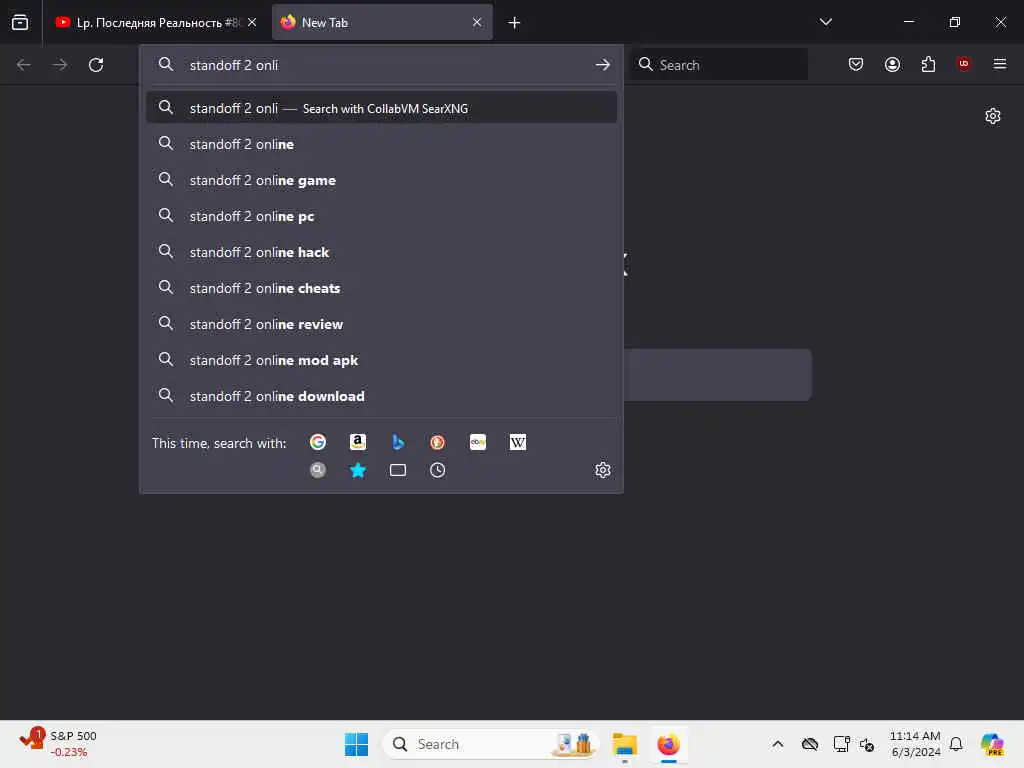This screenshot has width=1024, height=768.
Task: Click the muted volume tray icon
Action: click(x=867, y=744)
